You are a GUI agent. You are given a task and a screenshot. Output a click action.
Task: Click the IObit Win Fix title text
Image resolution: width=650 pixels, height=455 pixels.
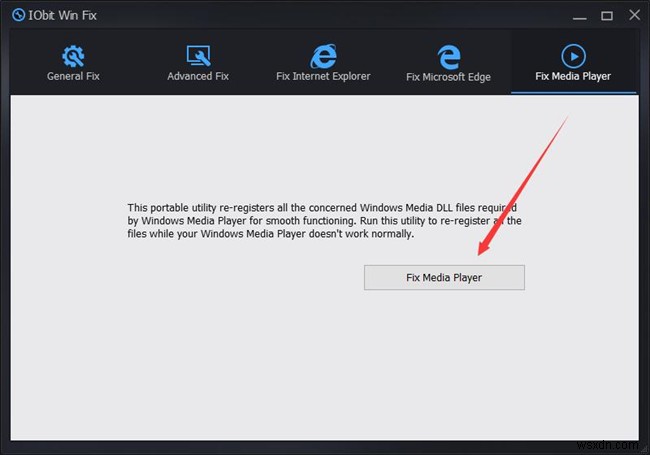63,15
